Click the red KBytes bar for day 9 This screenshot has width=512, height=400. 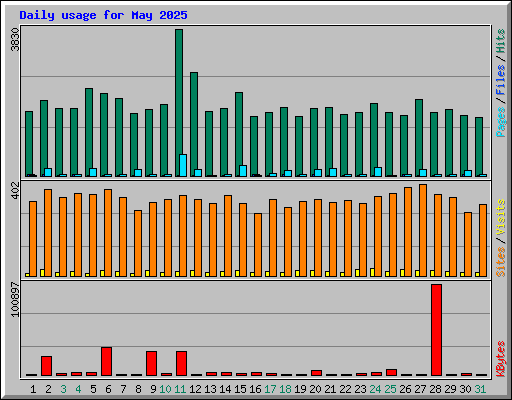pyautogui.click(x=151, y=363)
